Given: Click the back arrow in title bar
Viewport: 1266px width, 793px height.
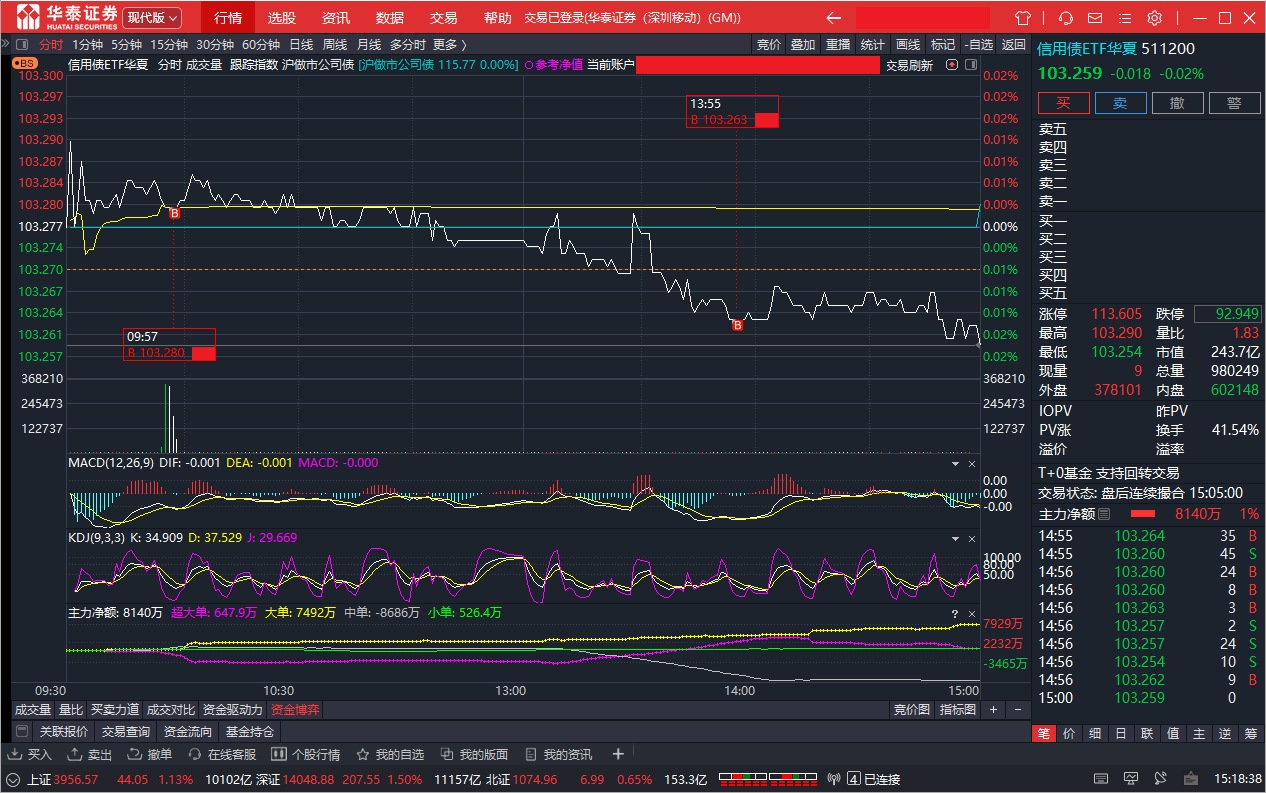Looking at the screenshot, I should pyautogui.click(x=833, y=18).
